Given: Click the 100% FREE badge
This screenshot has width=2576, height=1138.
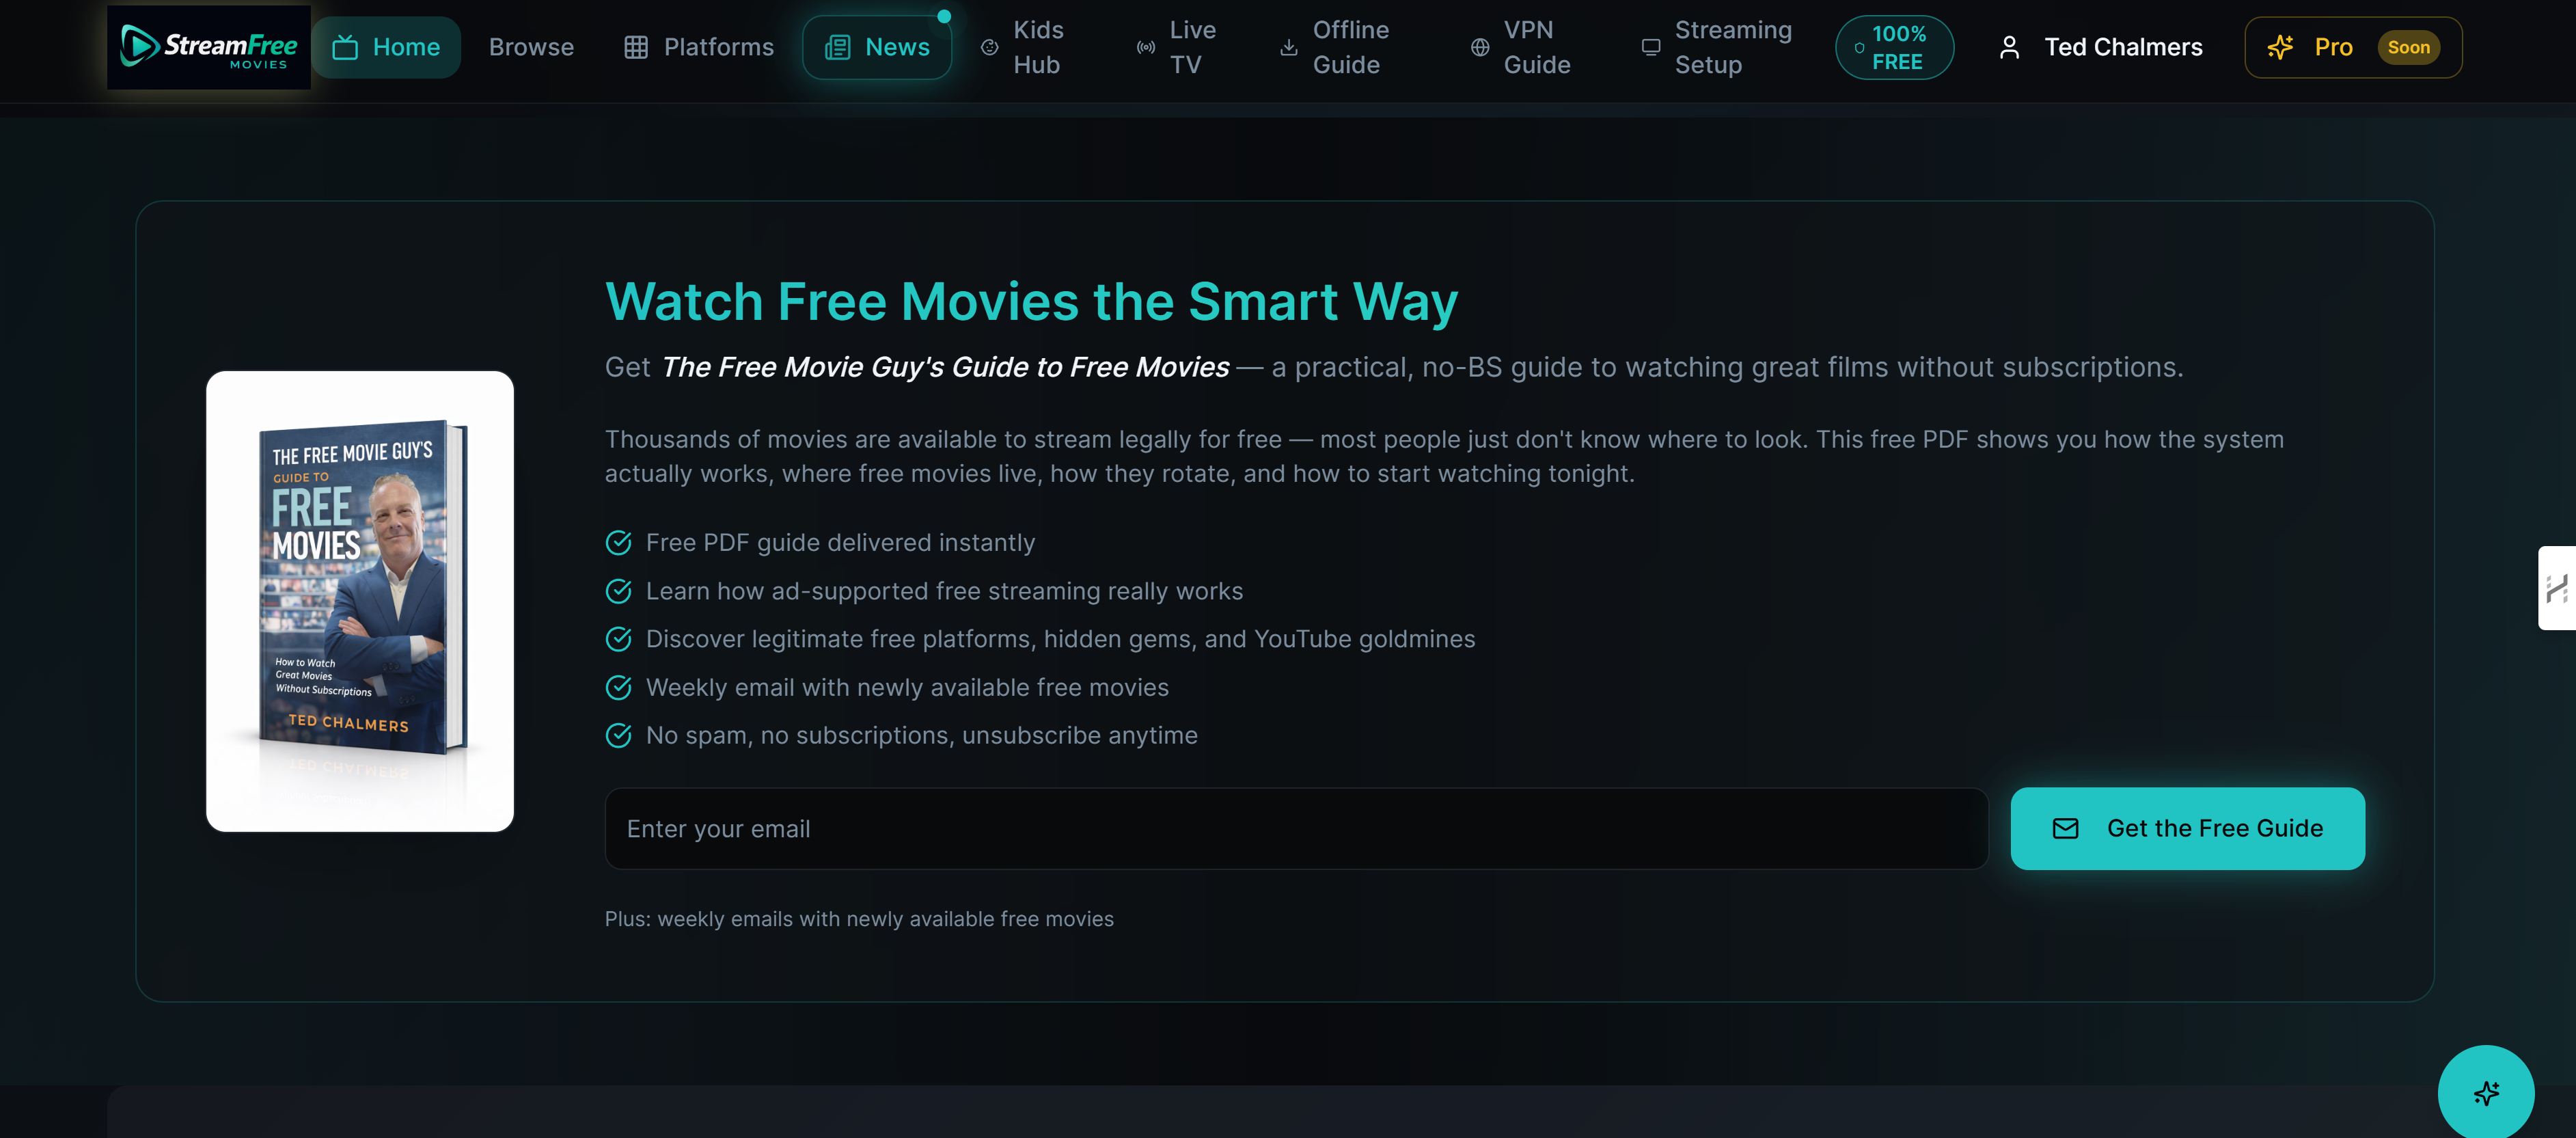Looking at the screenshot, I should point(1894,46).
